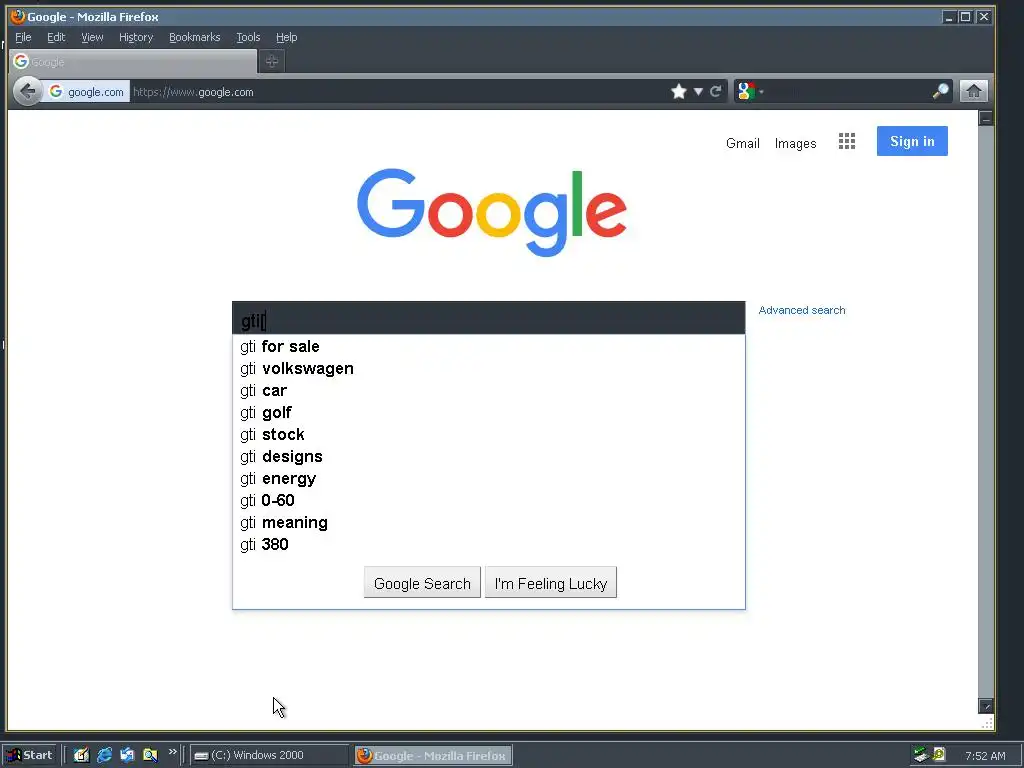
Task: Click the Google Search button
Action: click(x=422, y=583)
